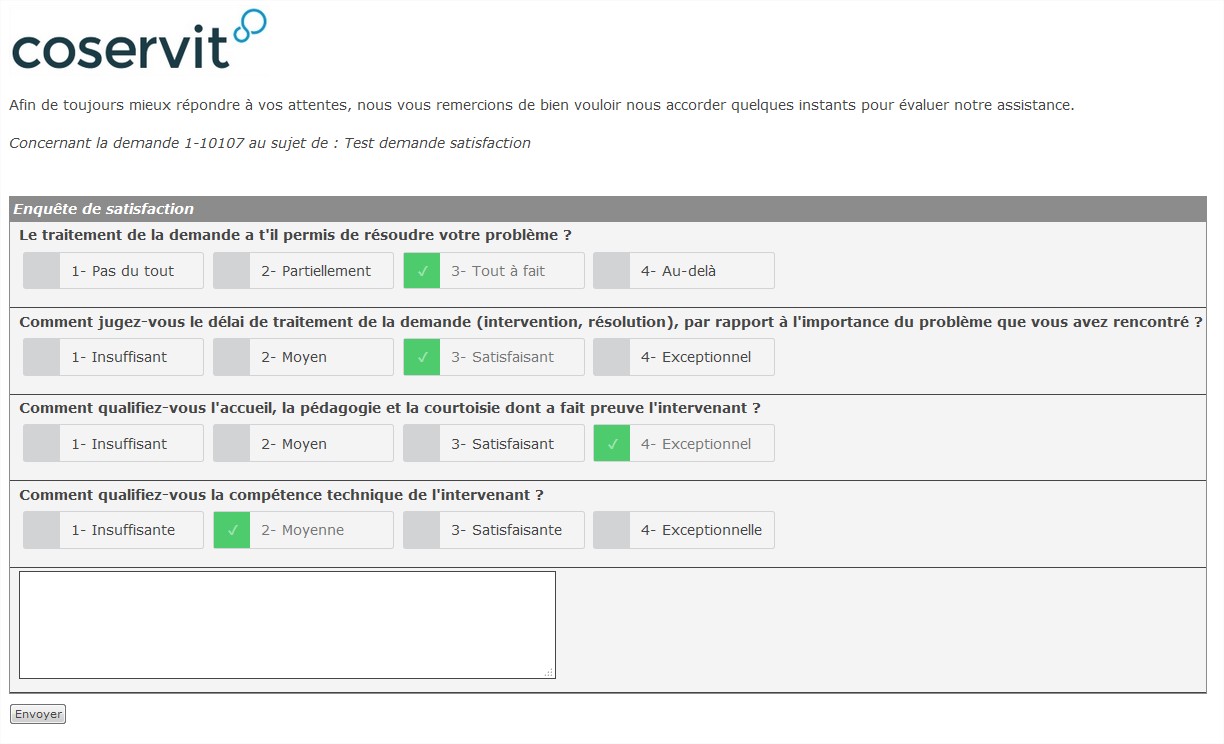
Task: Select '4- Exceptionnelle' technical competence
Action: click(683, 530)
